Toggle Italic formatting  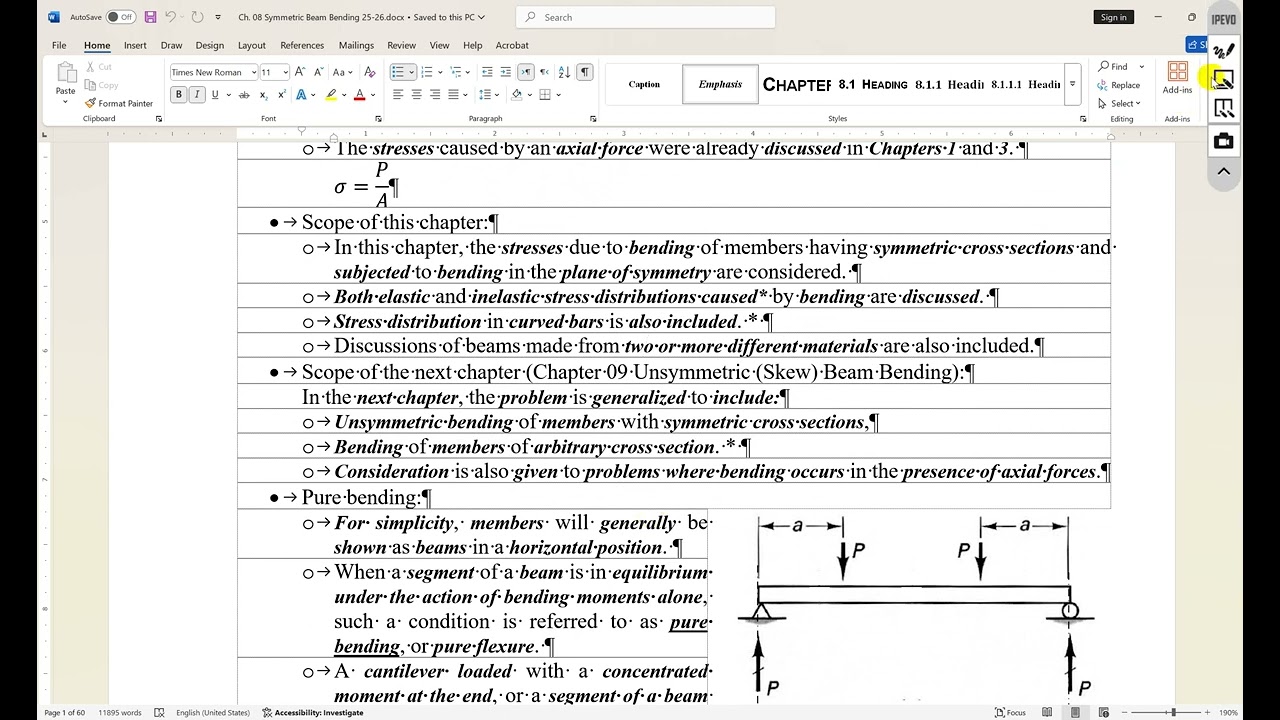tap(197, 95)
